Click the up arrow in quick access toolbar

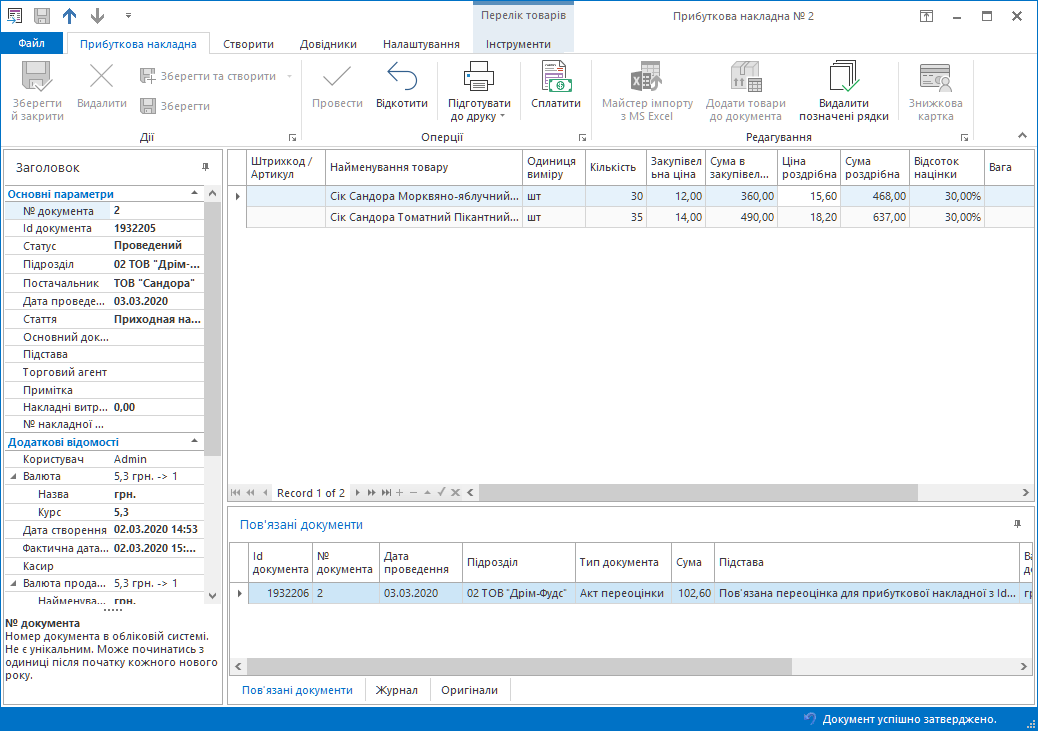click(x=69, y=16)
